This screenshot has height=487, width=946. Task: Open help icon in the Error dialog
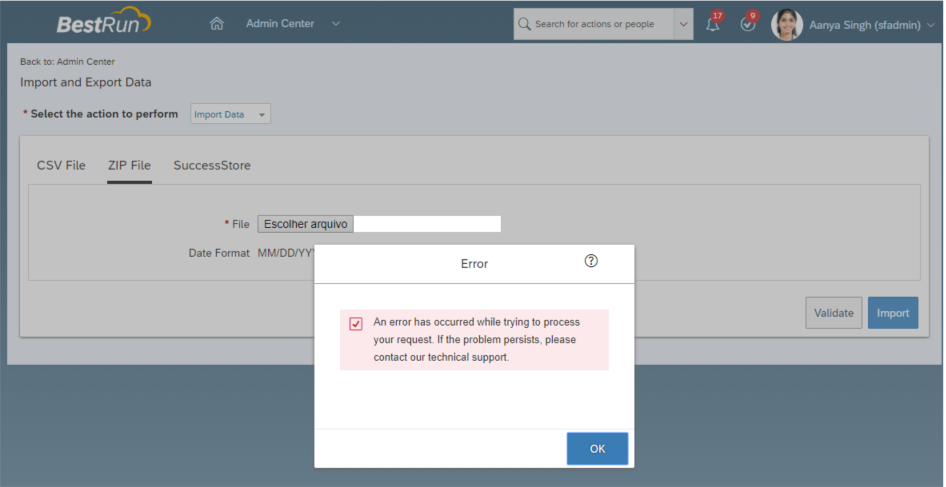tap(591, 261)
